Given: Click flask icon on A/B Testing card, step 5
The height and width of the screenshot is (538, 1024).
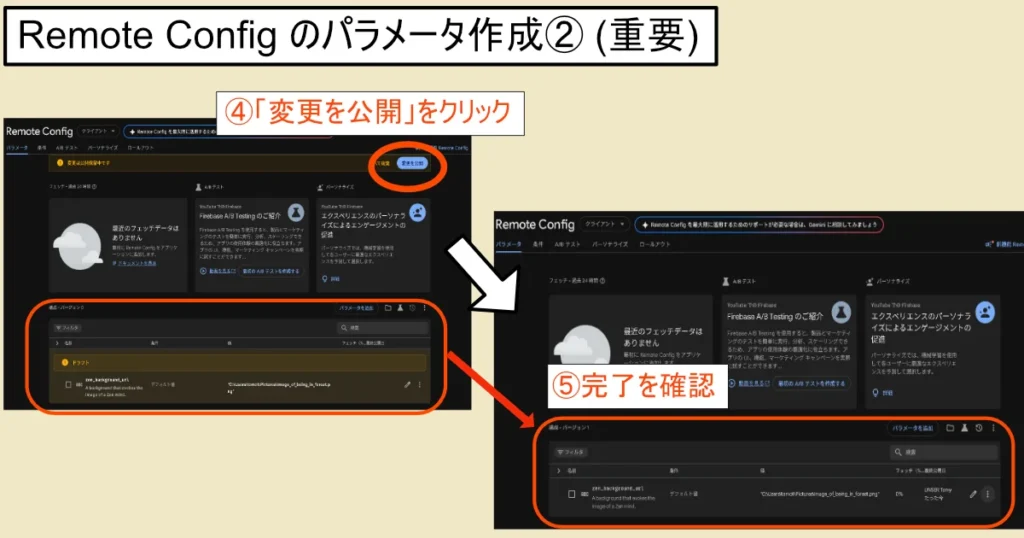Looking at the screenshot, I should coord(841,312).
